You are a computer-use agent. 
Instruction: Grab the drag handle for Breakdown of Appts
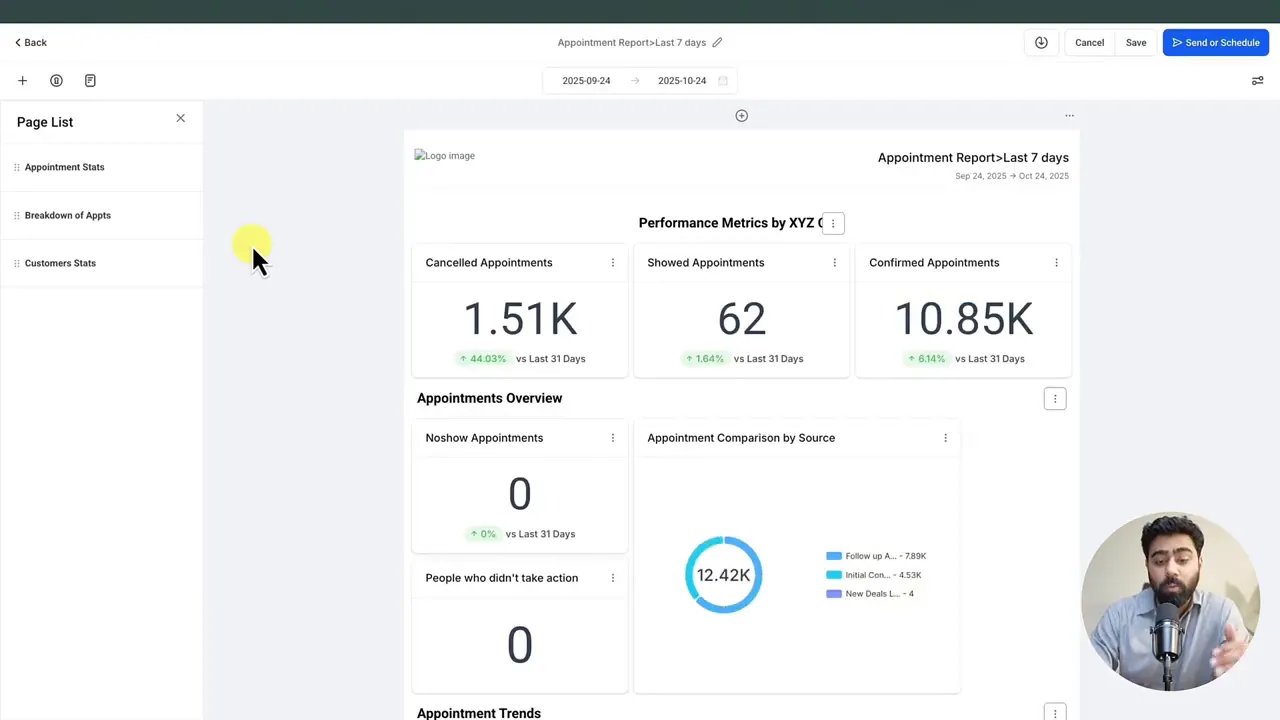click(x=16, y=215)
